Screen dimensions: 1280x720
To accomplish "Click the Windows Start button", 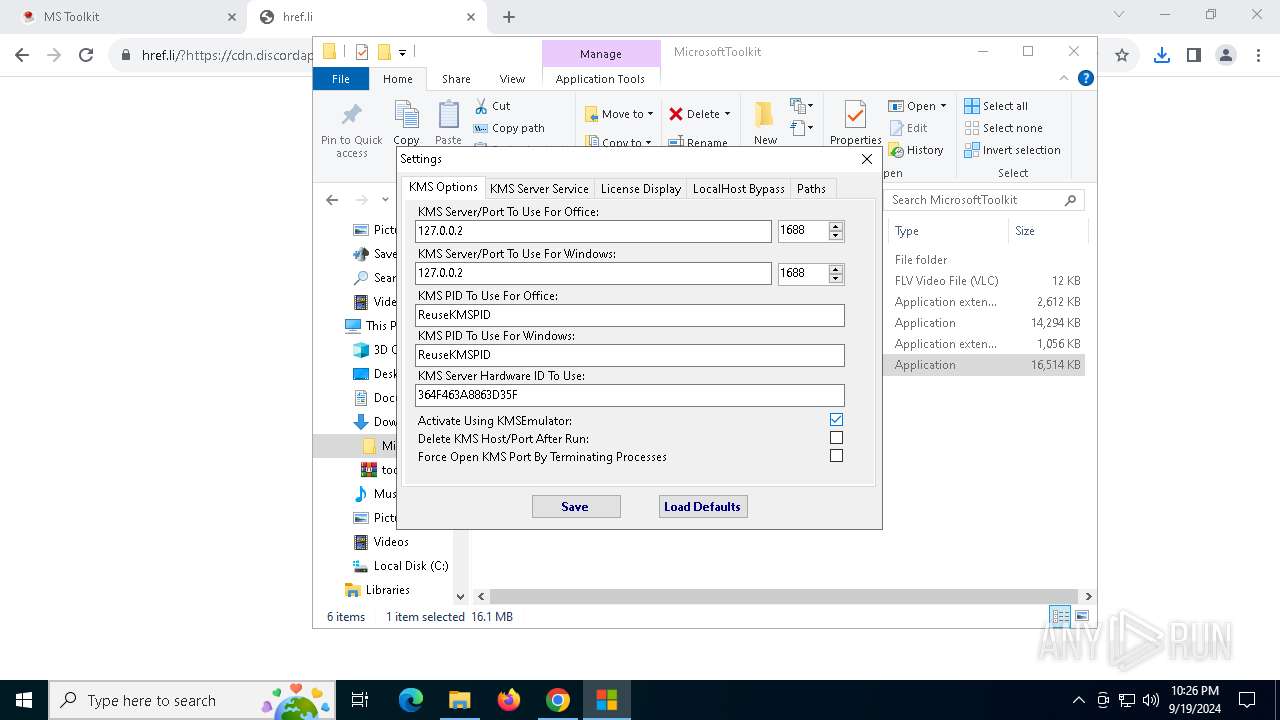I will (x=23, y=700).
